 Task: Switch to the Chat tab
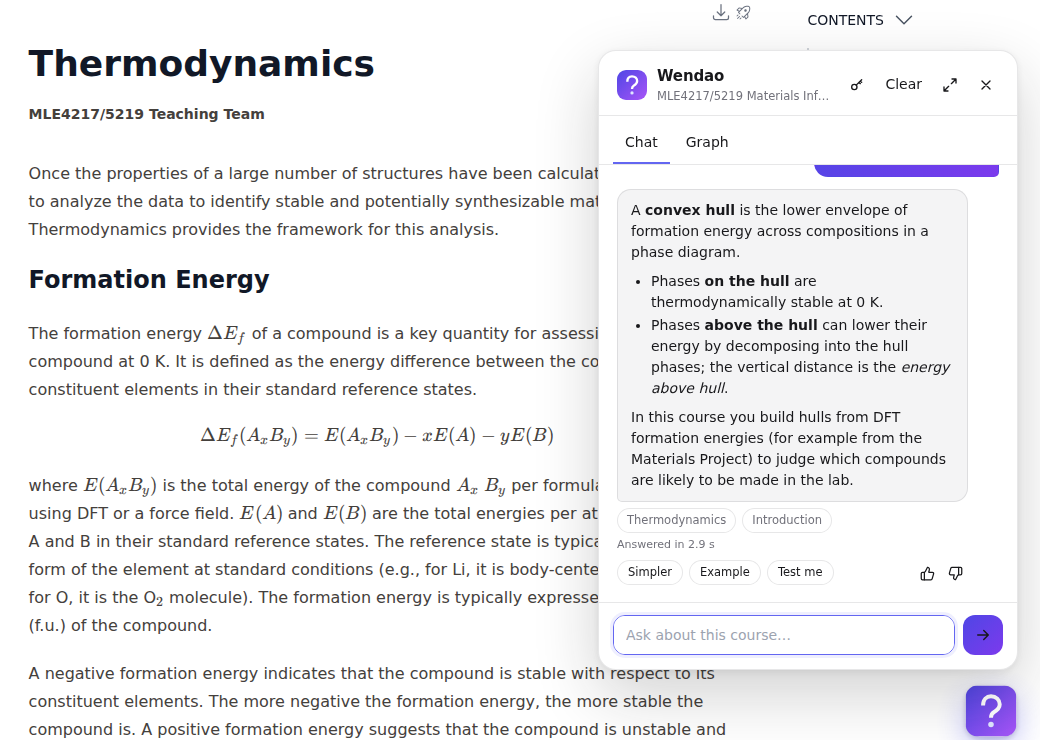641,142
